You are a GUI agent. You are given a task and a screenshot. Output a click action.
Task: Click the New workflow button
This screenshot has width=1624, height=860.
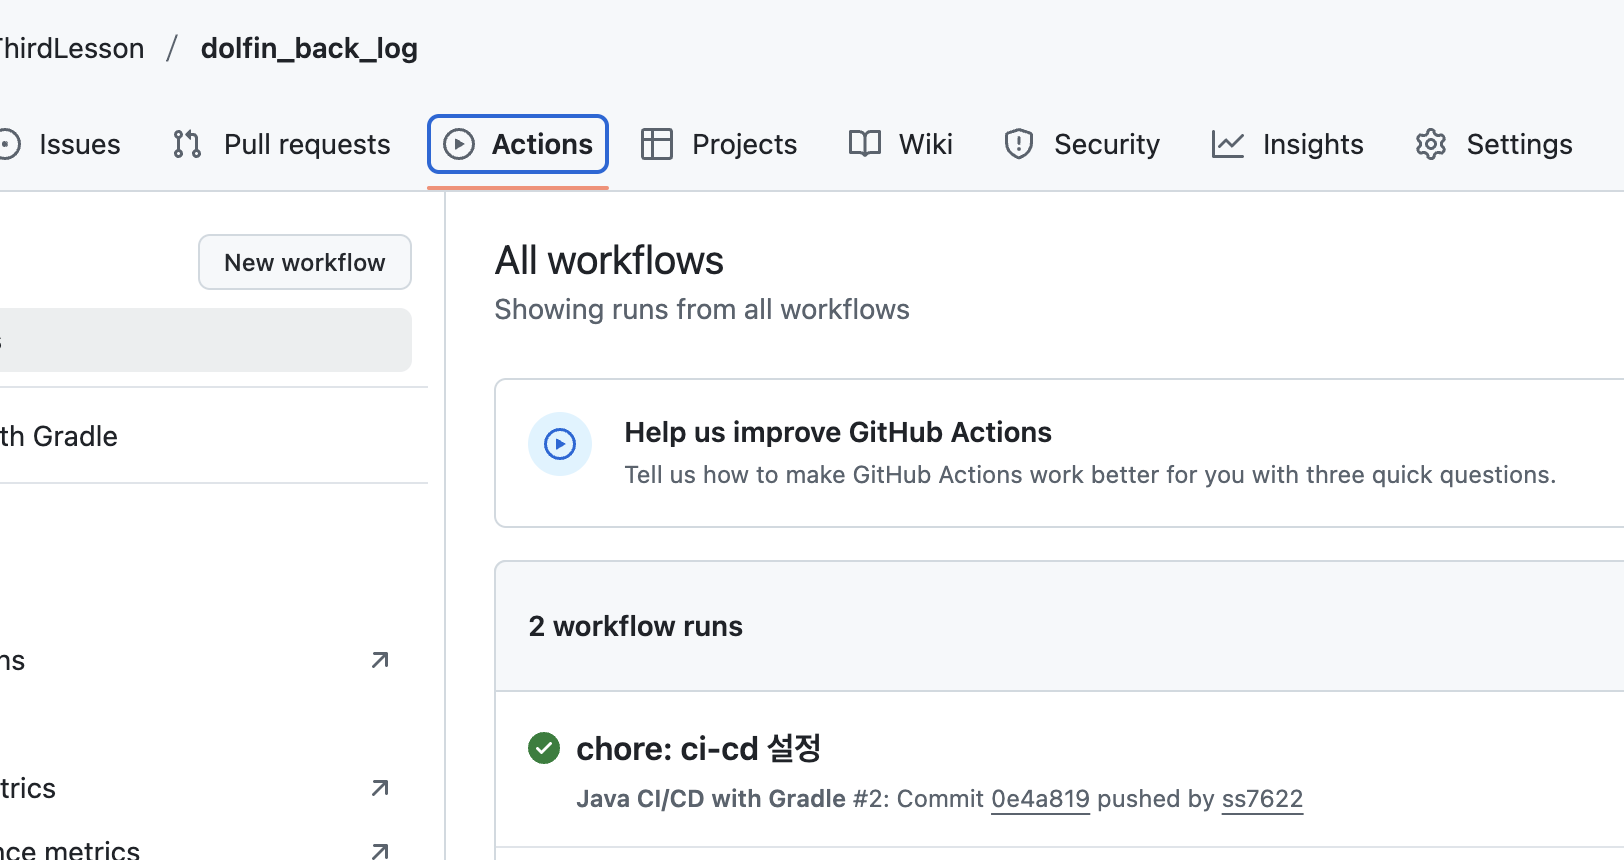click(305, 262)
